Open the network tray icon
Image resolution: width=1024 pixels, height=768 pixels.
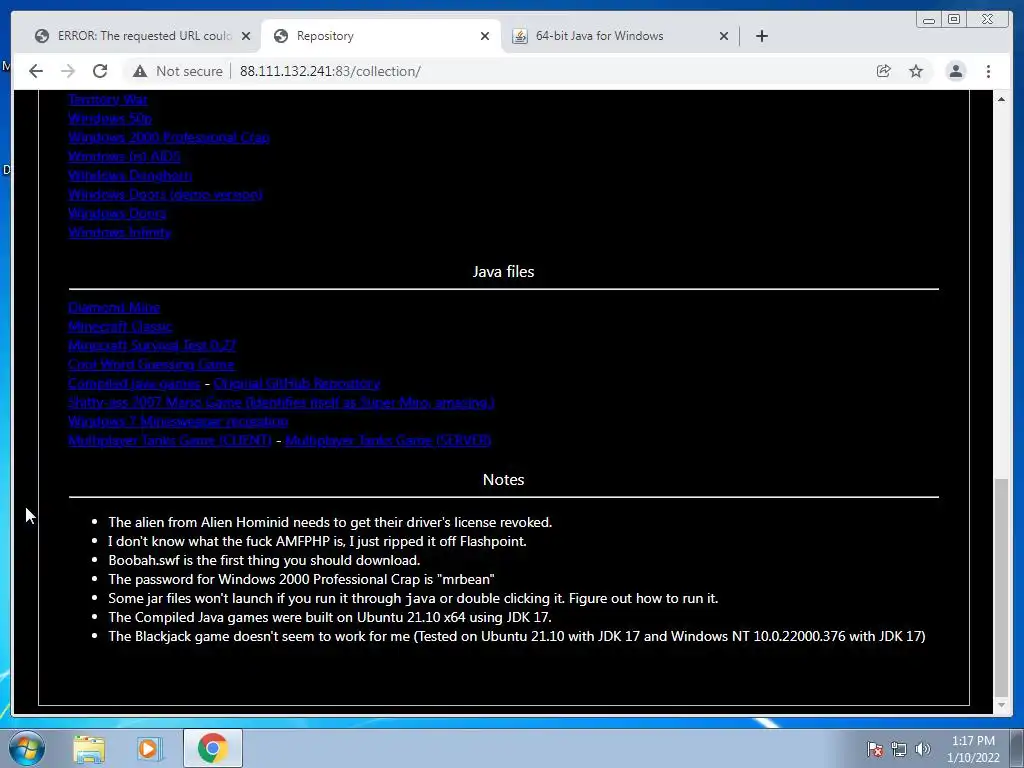tap(899, 749)
